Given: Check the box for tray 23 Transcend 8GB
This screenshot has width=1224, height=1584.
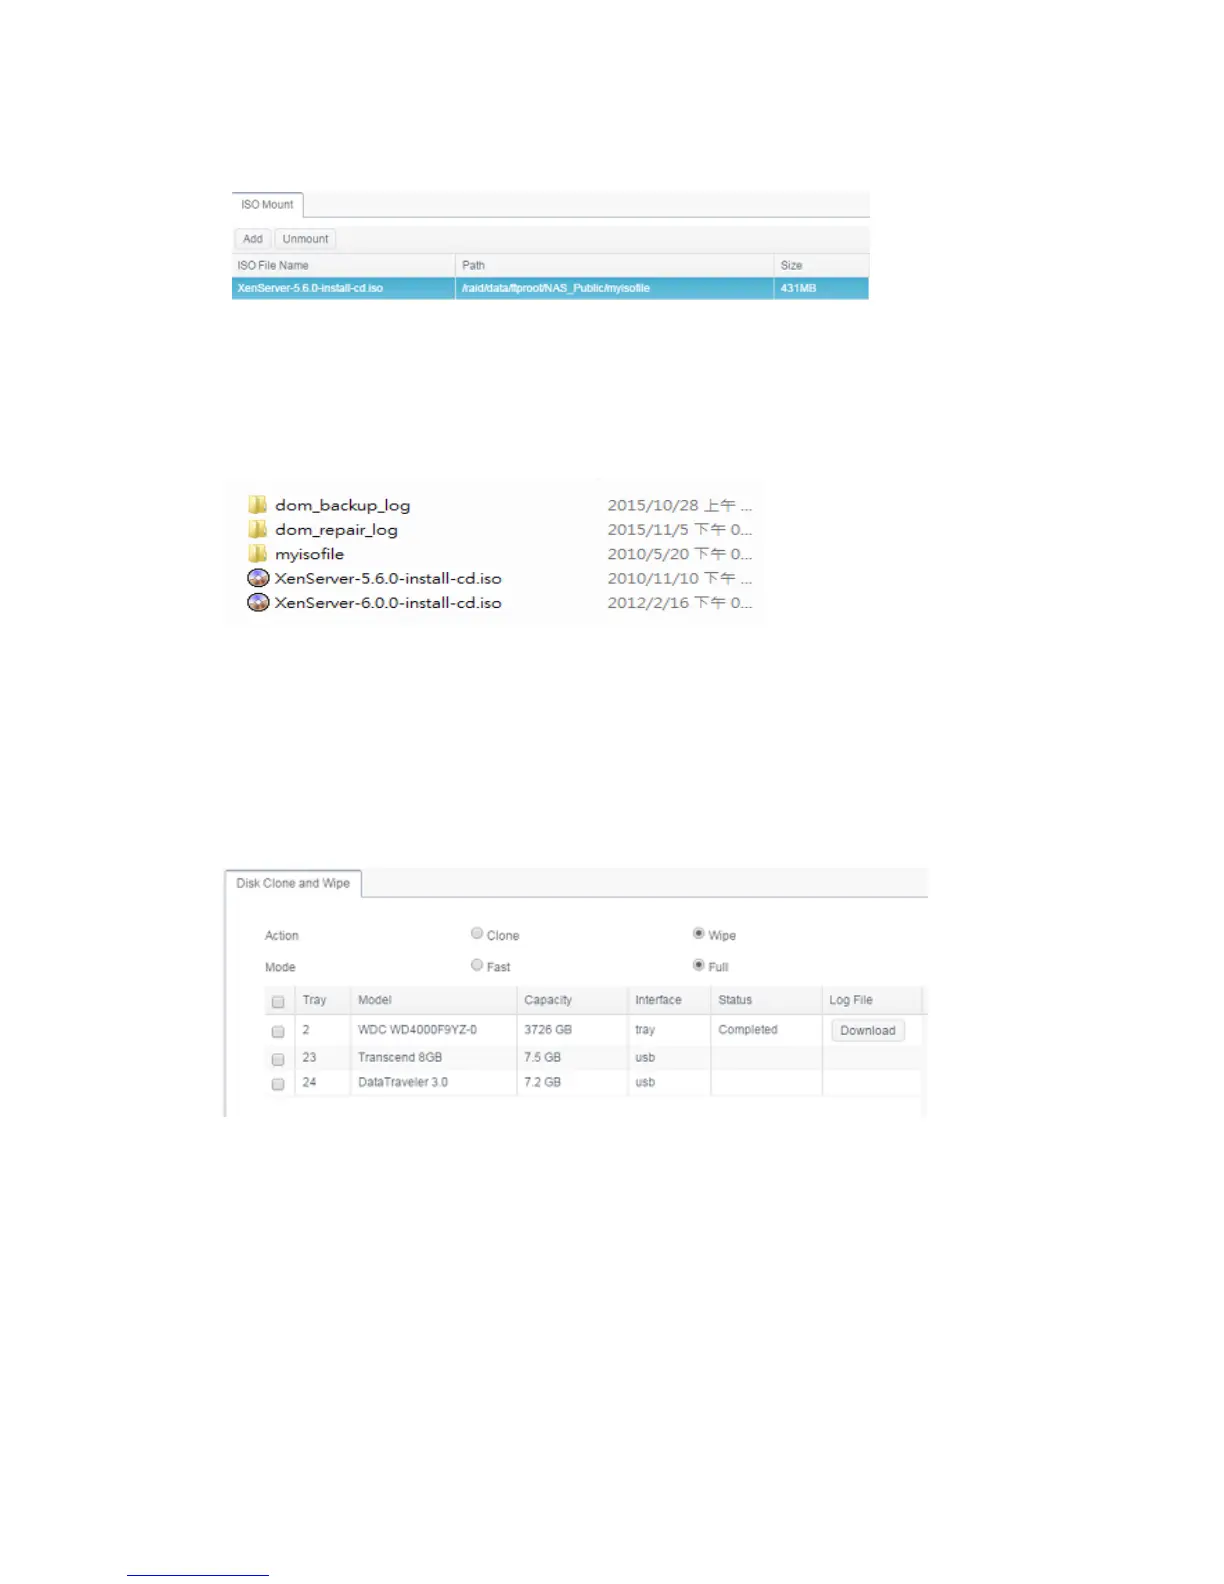Looking at the screenshot, I should (278, 1058).
